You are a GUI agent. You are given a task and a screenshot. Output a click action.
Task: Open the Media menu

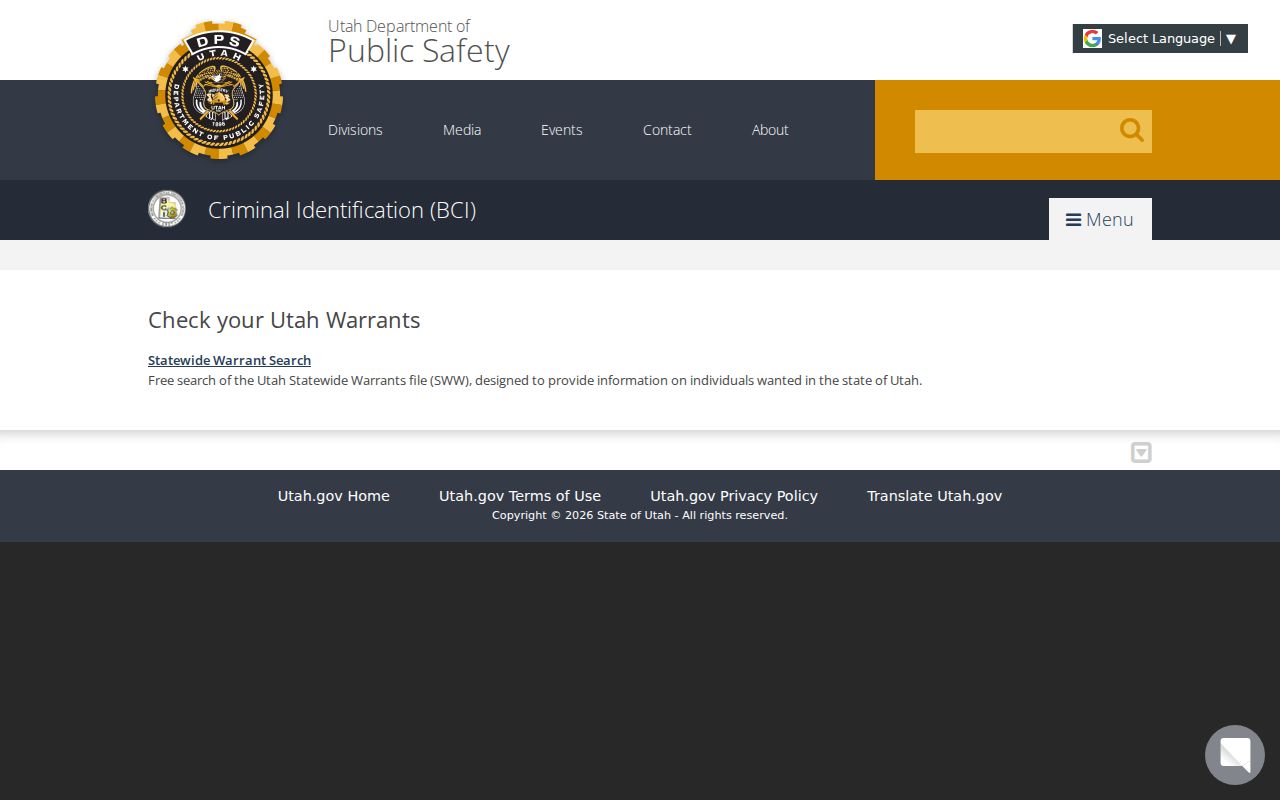click(462, 130)
